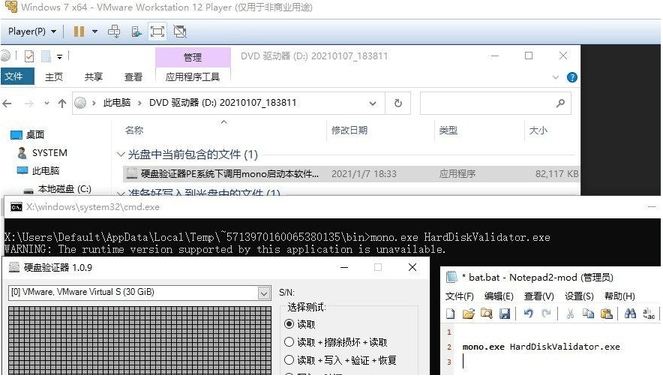Collapse the 光盘中当前包含的文件 group

coord(121,154)
